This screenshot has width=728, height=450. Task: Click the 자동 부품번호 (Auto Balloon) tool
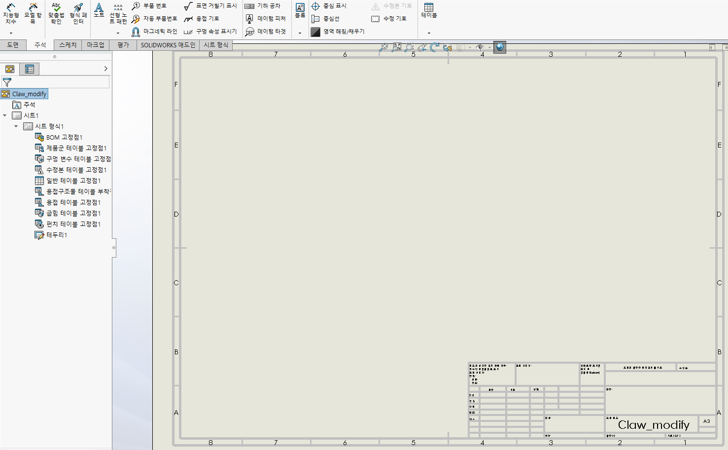[x=154, y=19]
